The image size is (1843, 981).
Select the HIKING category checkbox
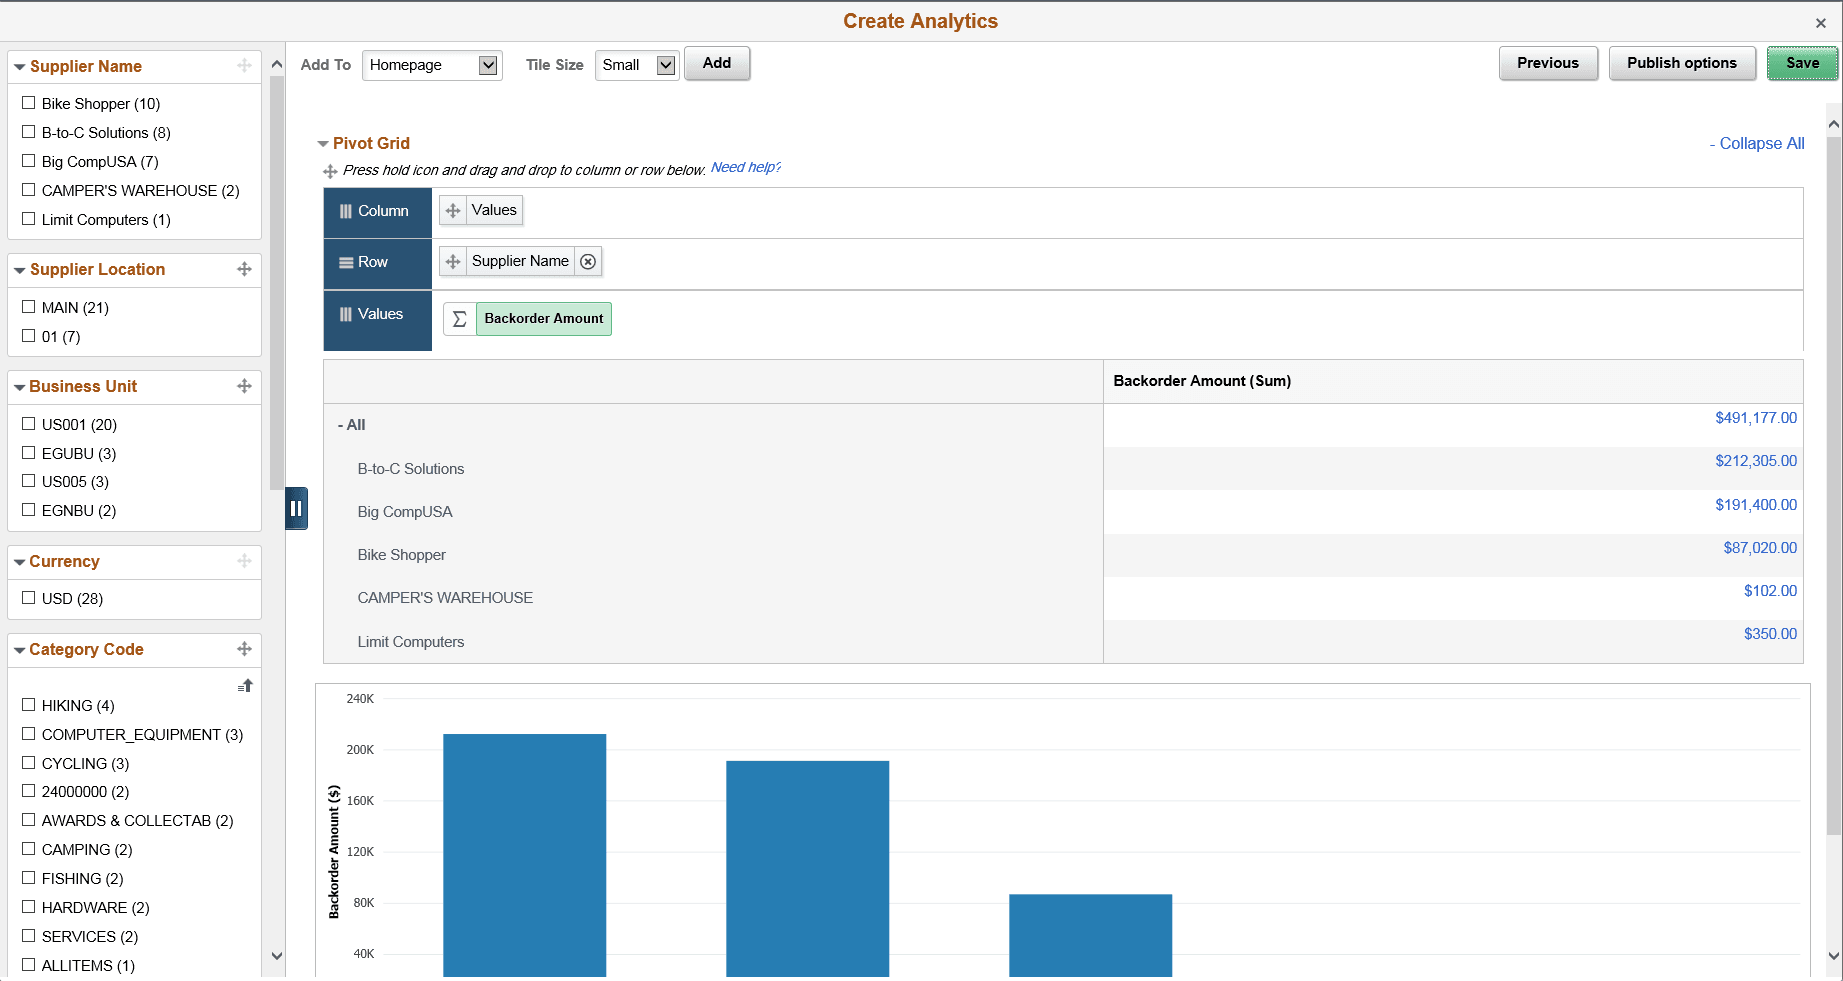tap(28, 704)
